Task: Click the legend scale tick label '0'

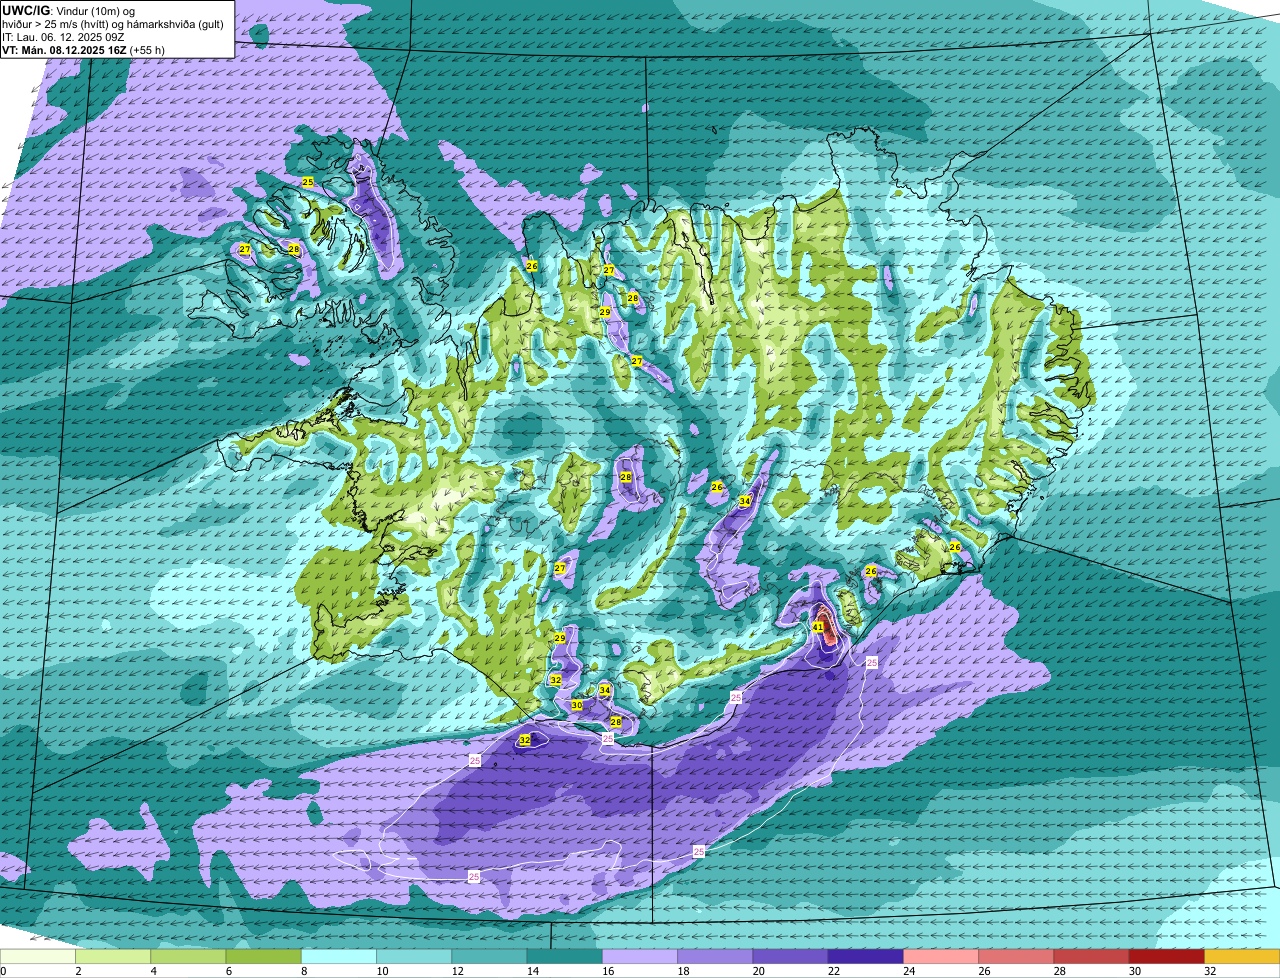Action: click(3, 971)
